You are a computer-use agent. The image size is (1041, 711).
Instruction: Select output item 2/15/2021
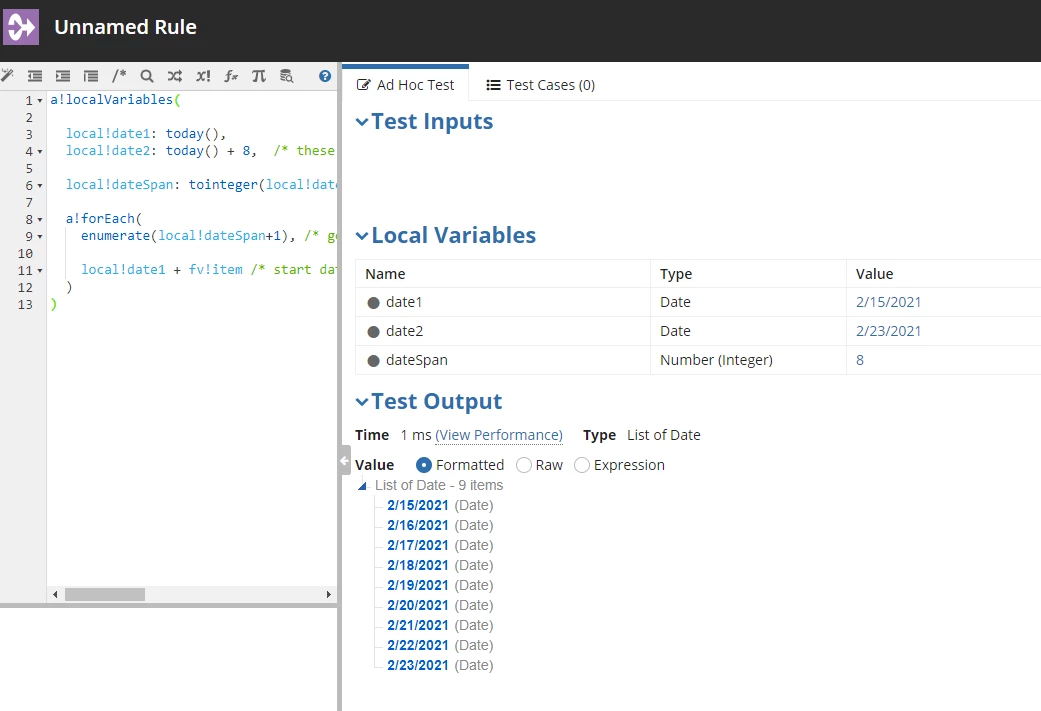click(x=418, y=505)
